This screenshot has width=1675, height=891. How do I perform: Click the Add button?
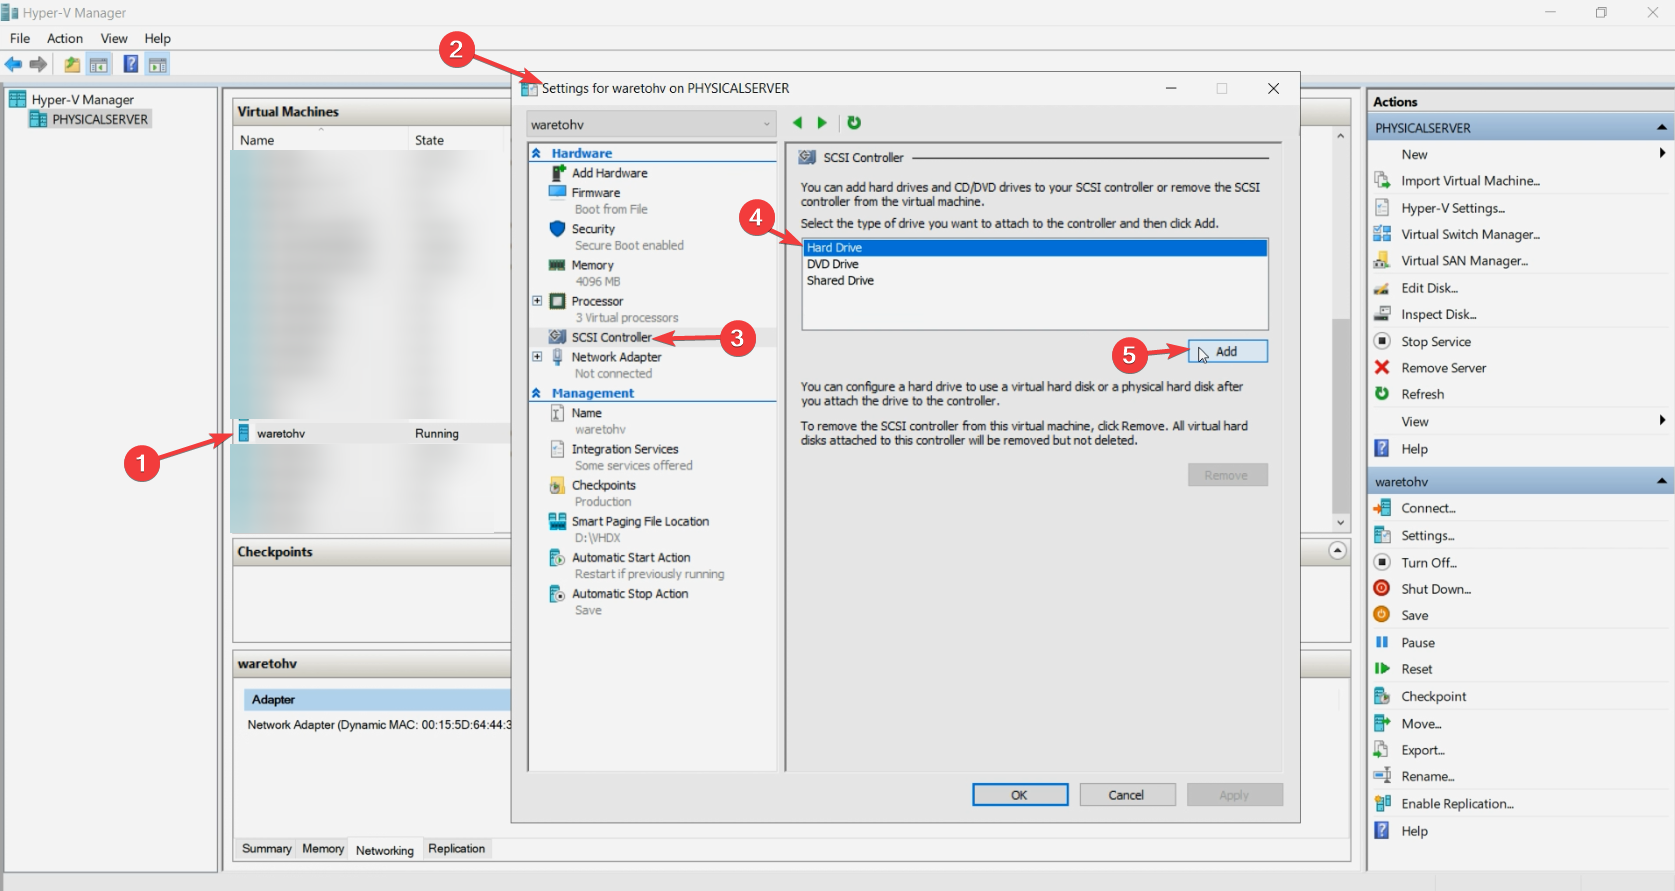[1228, 351]
